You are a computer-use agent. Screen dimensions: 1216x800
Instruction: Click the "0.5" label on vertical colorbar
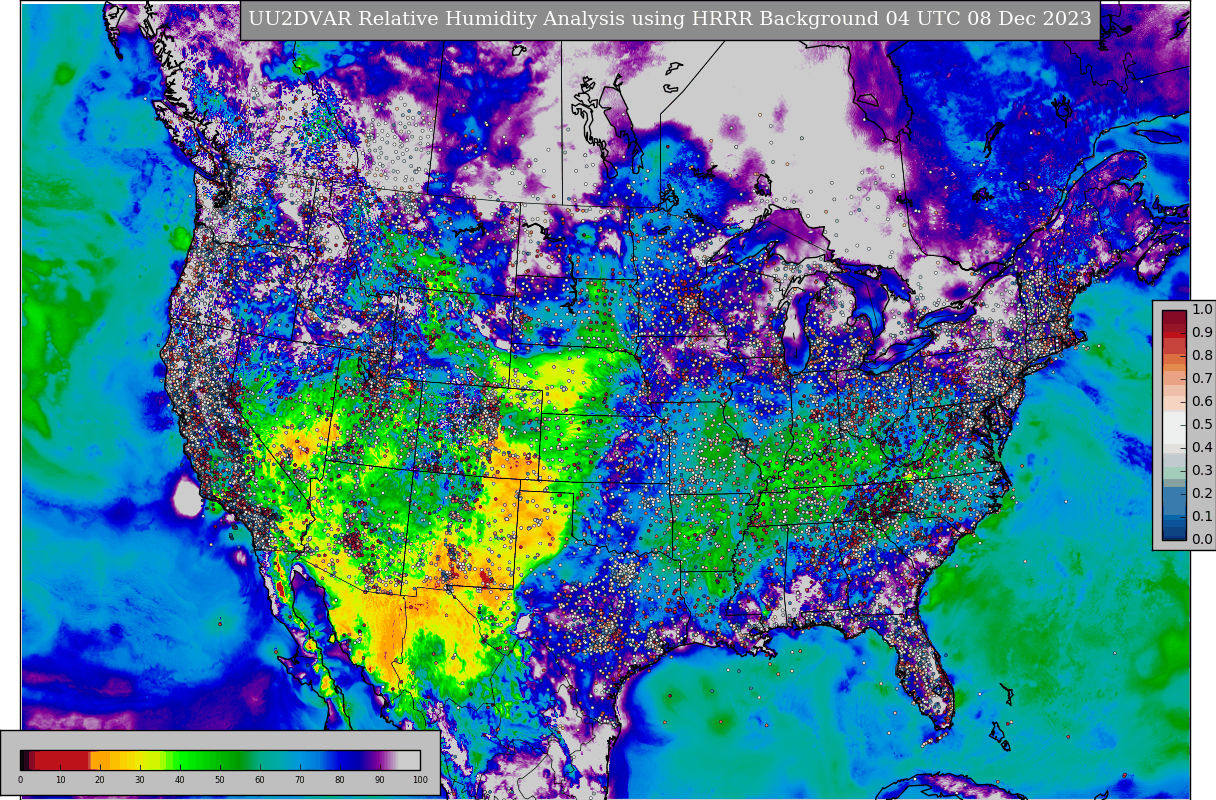[x=1202, y=425]
